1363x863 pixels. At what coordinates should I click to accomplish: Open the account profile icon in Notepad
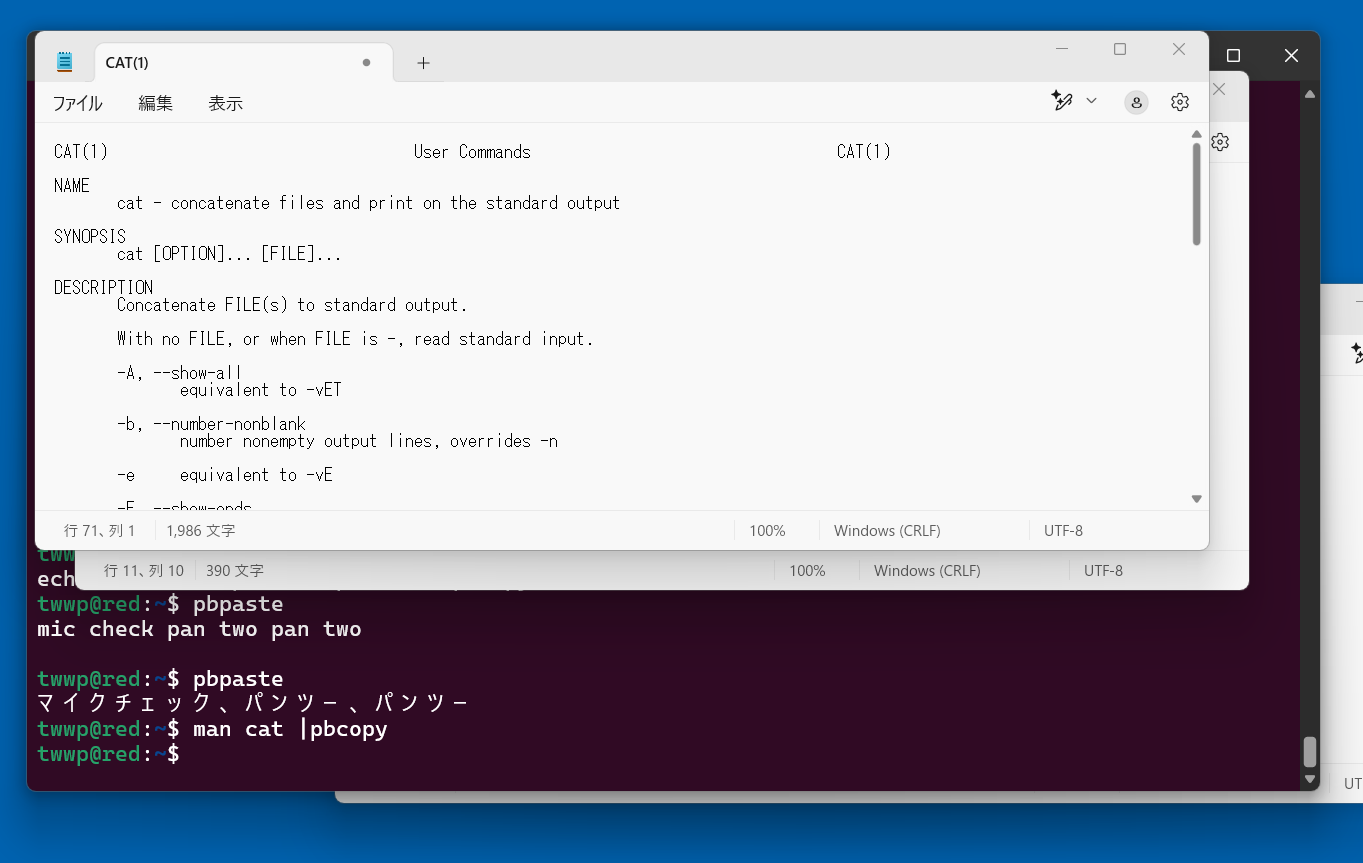[1136, 102]
